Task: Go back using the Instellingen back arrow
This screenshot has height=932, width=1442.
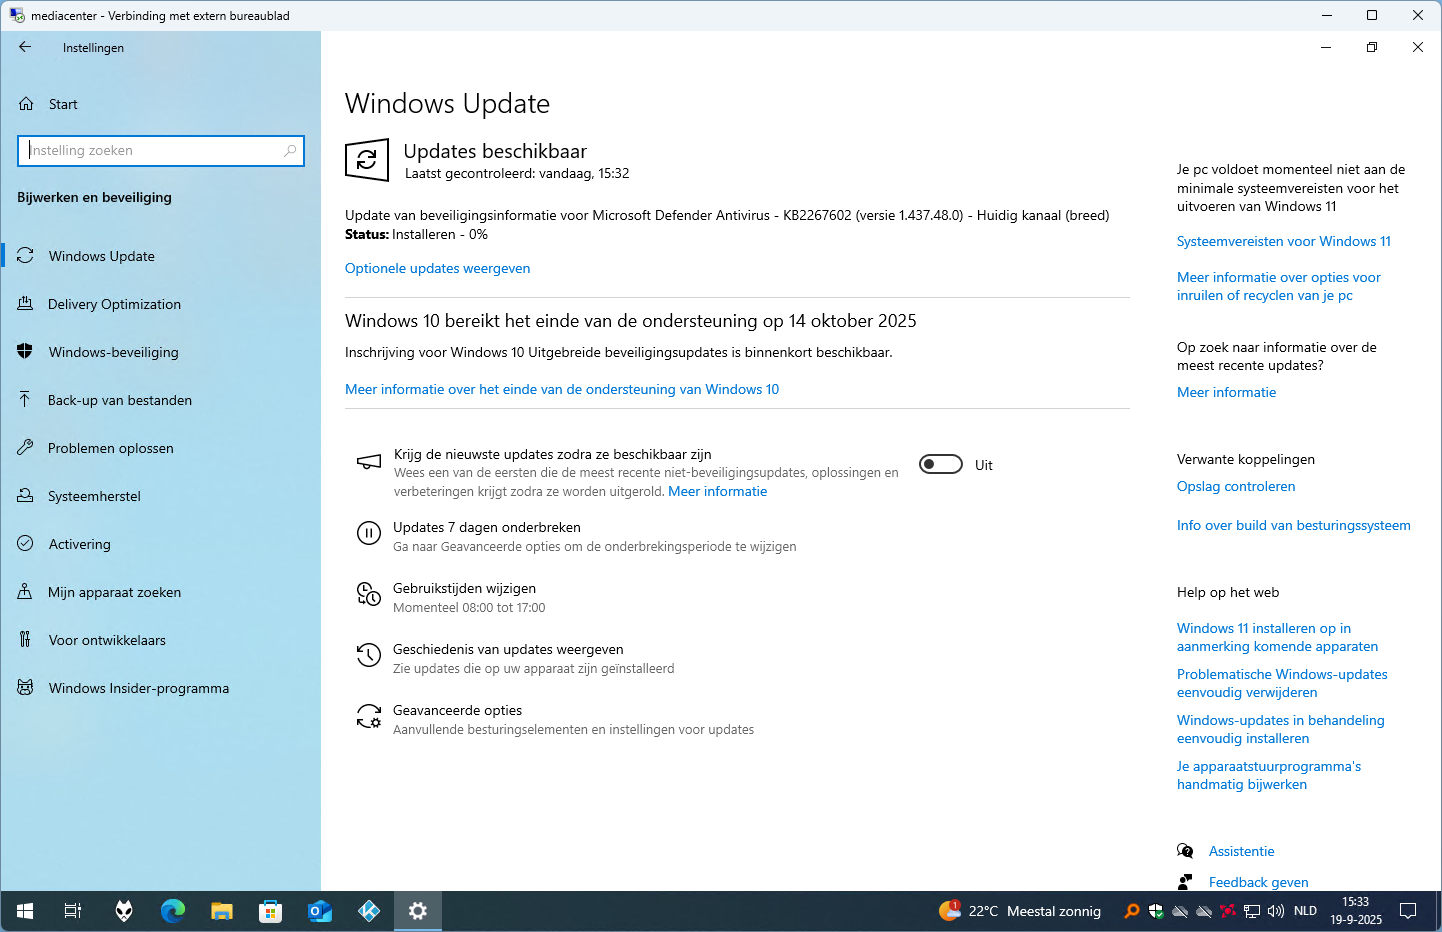Action: (x=25, y=47)
